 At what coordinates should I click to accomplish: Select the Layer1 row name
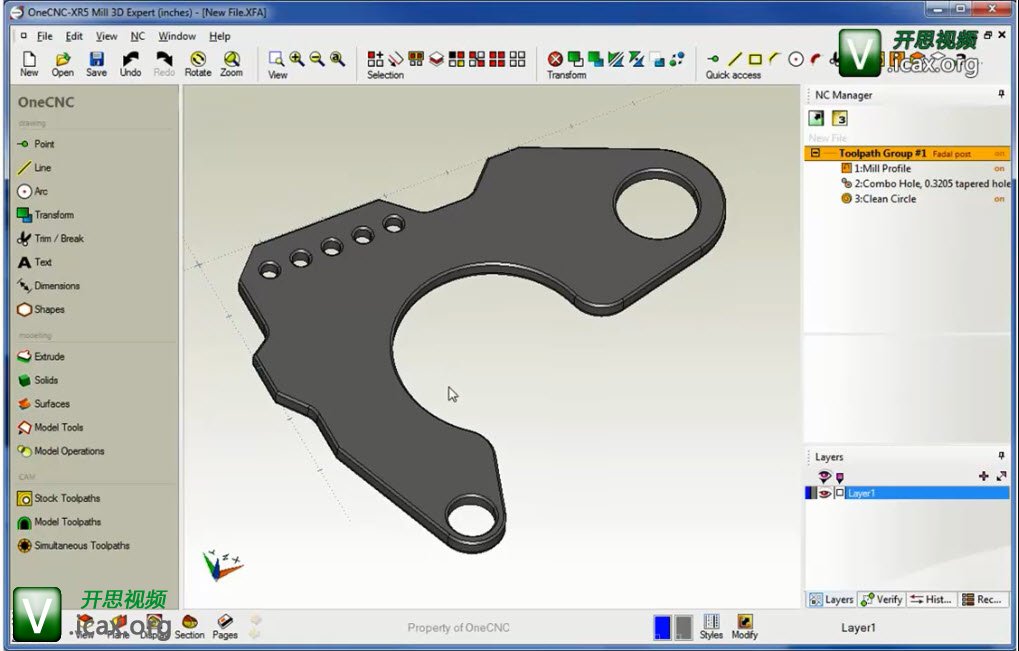coord(862,493)
